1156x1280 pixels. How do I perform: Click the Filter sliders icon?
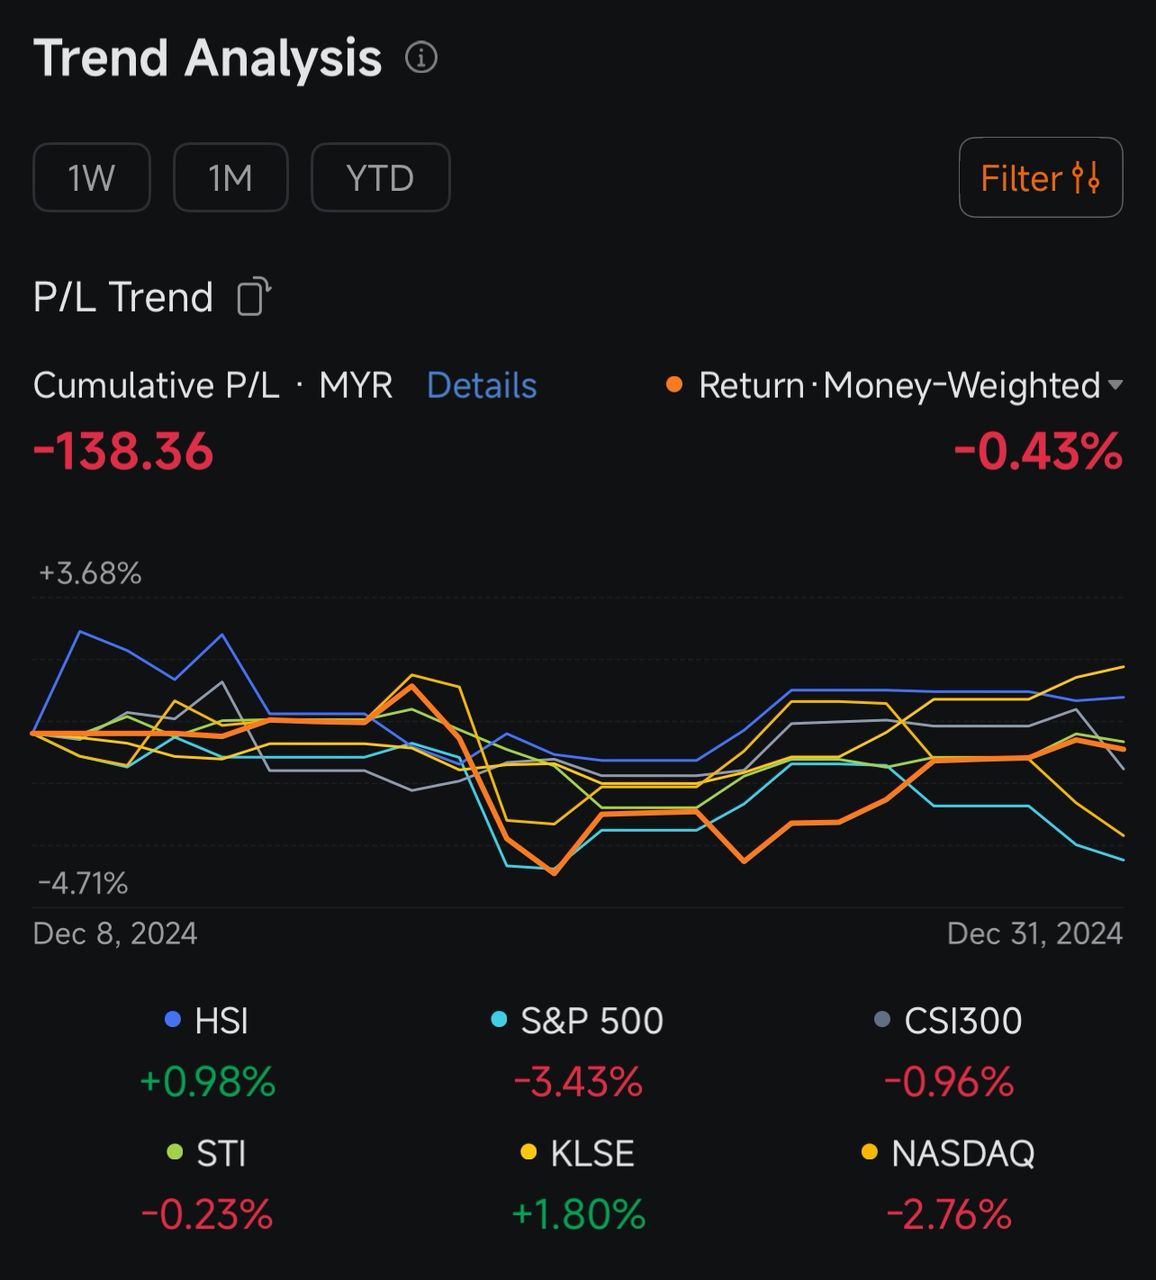pyautogui.click(x=1086, y=178)
